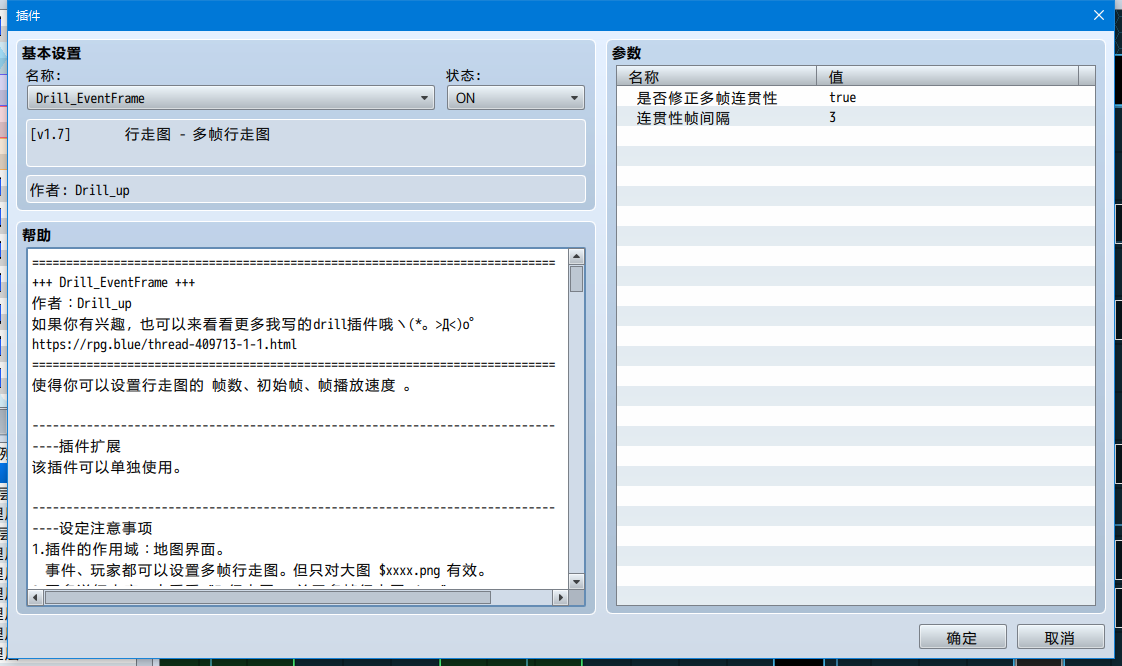Click the 如果你有兴趣 line in help text
The height and width of the screenshot is (666, 1122).
(253, 324)
